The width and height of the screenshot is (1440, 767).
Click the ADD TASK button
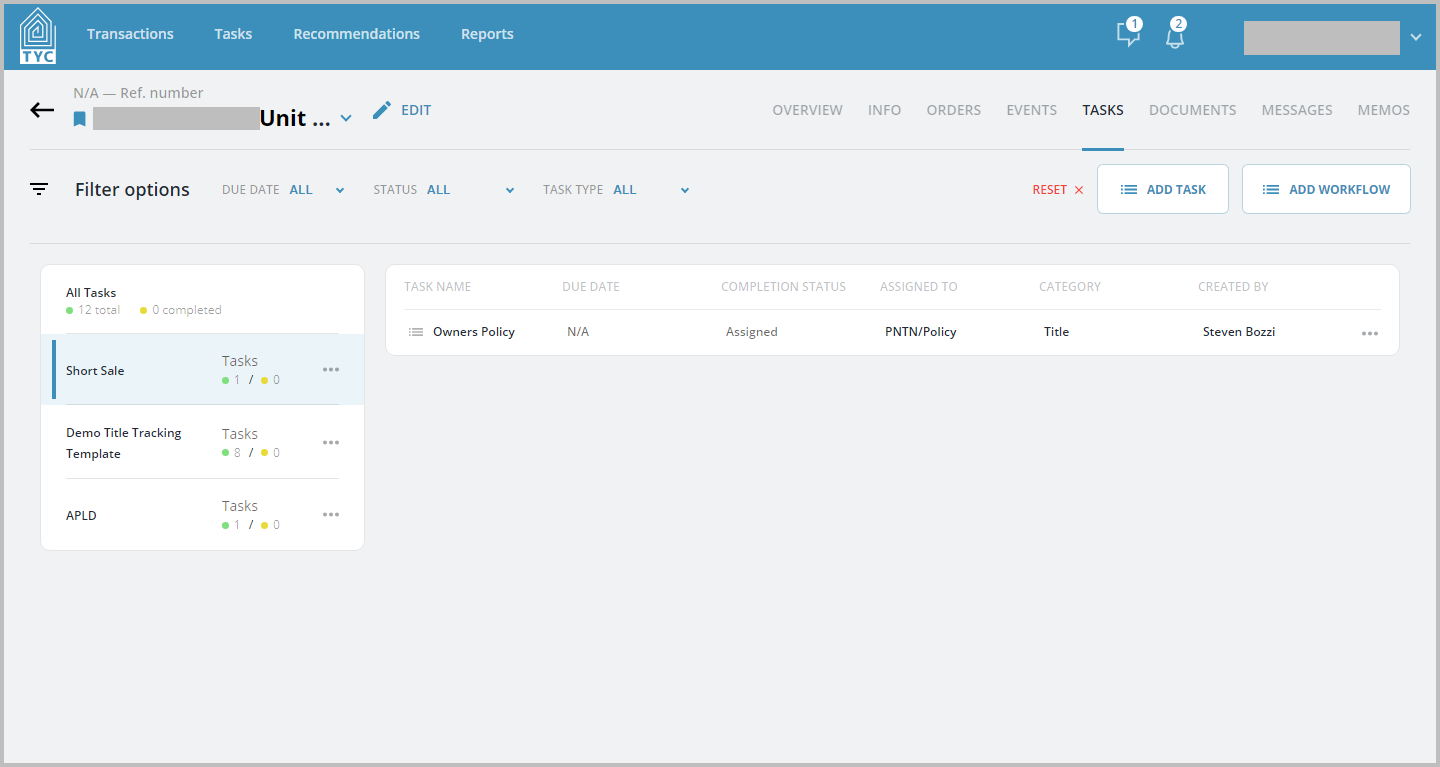click(1163, 189)
